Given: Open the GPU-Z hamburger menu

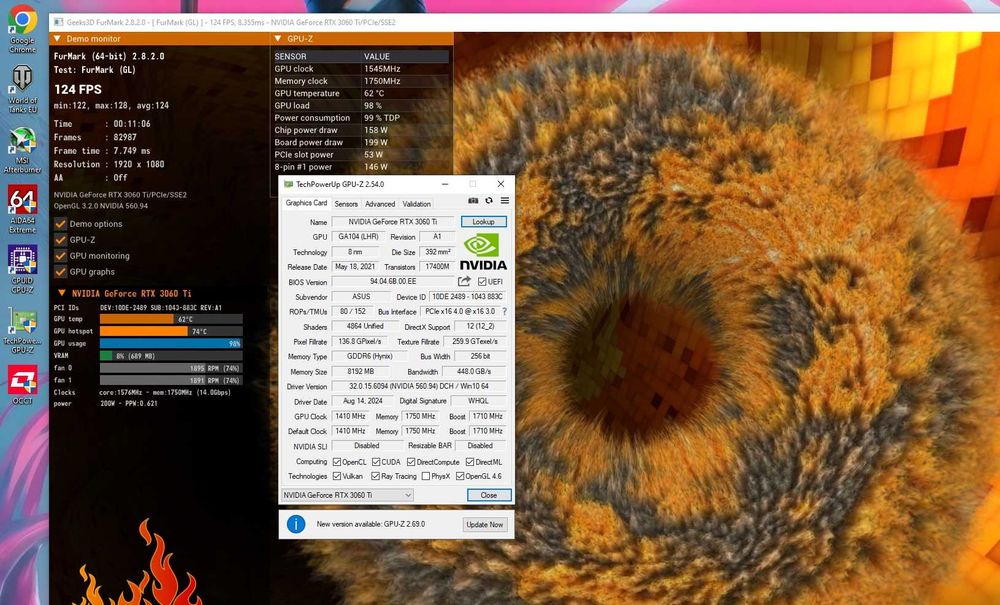Looking at the screenshot, I should coord(504,200).
